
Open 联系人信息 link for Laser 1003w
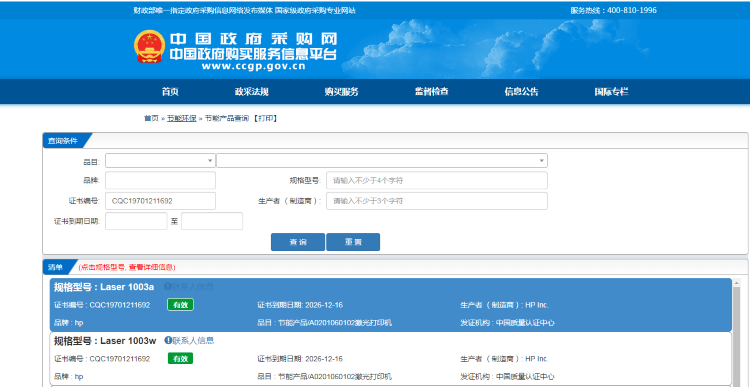[193, 341]
